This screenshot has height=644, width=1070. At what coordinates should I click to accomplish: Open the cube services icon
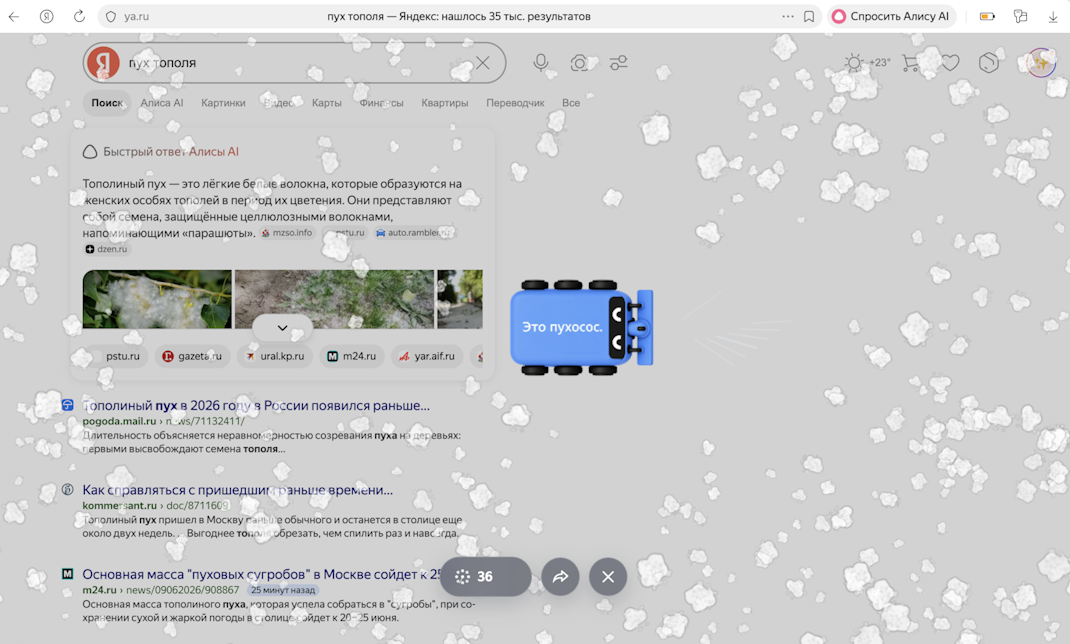click(989, 63)
